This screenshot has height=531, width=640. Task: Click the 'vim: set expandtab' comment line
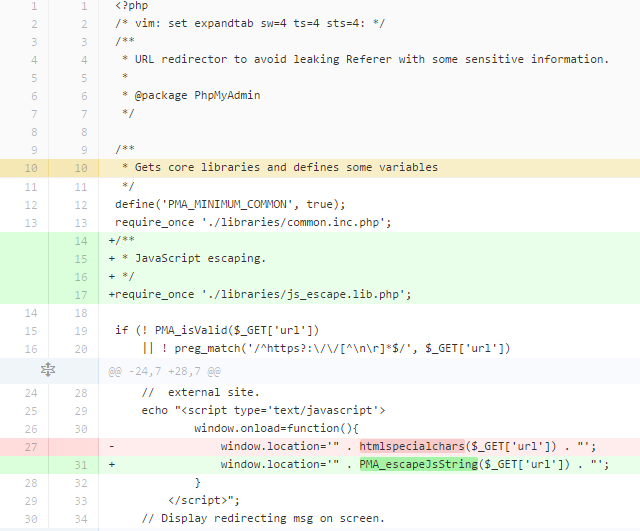tap(250, 23)
